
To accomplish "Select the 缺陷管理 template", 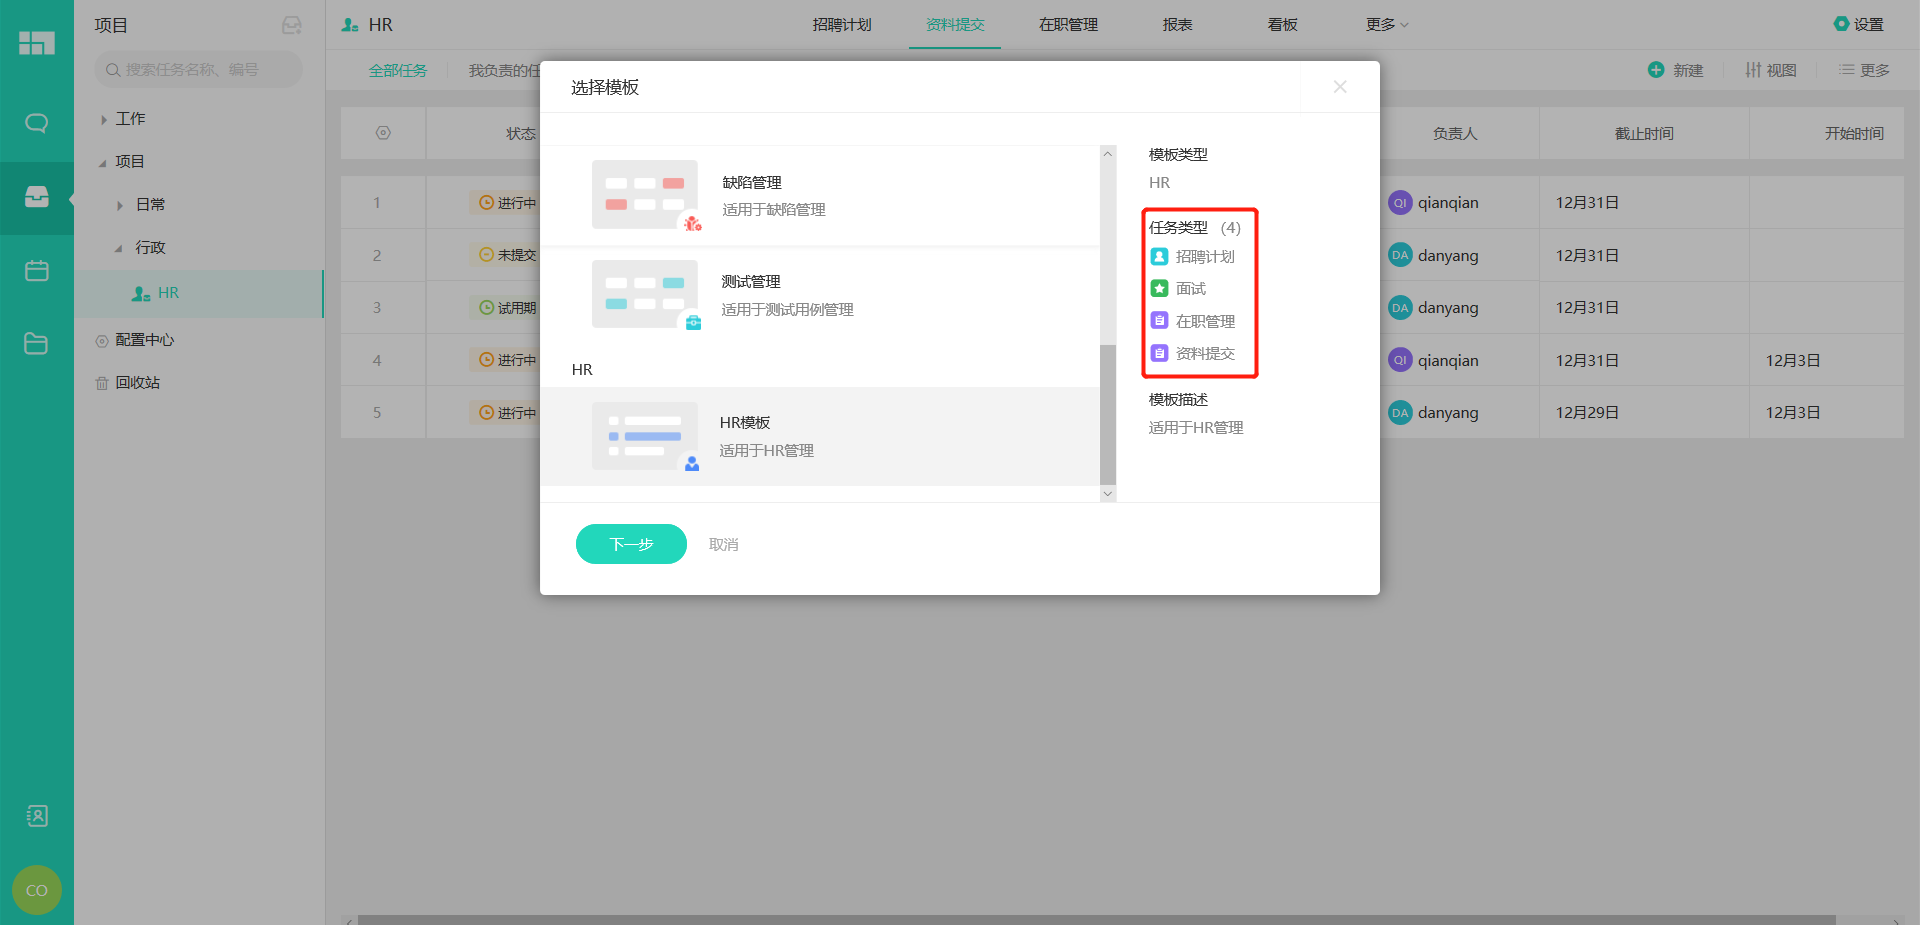I will [x=820, y=195].
